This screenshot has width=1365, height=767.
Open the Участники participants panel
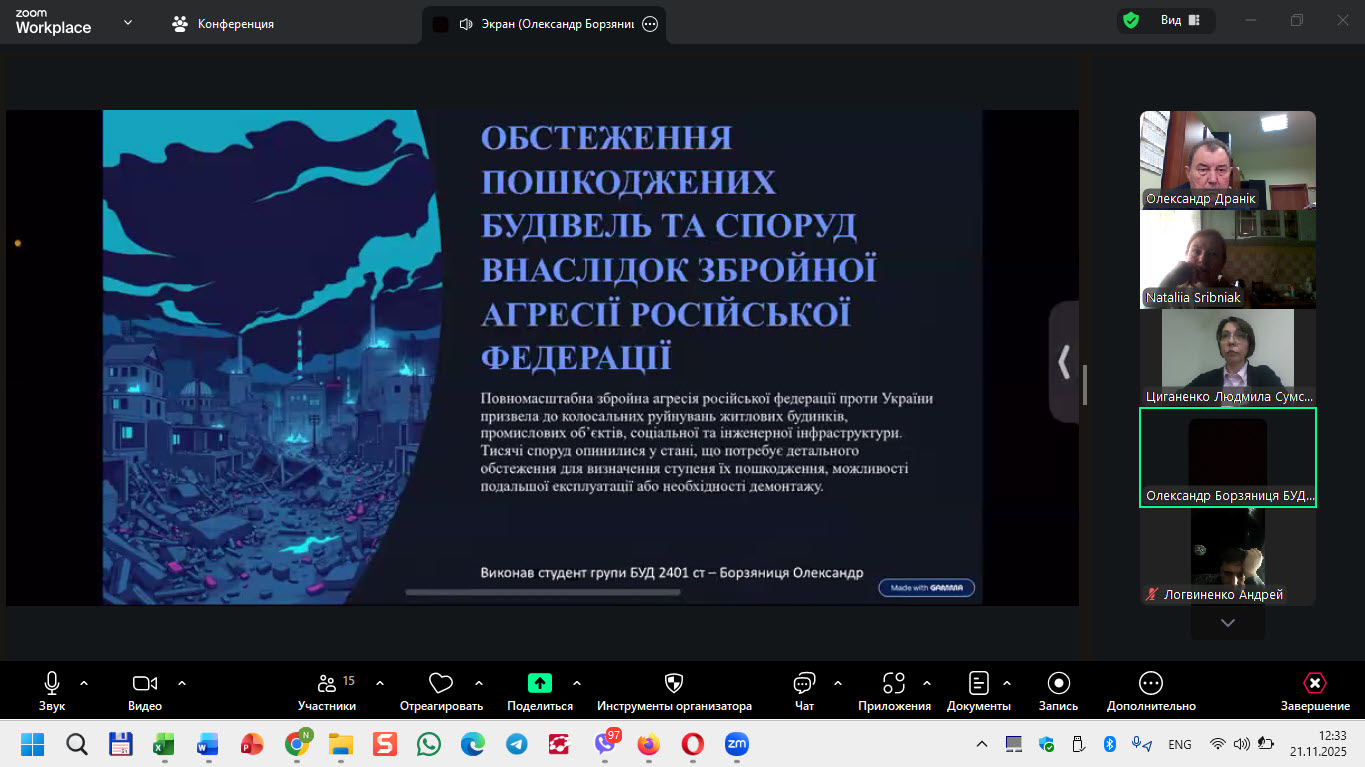point(327,684)
